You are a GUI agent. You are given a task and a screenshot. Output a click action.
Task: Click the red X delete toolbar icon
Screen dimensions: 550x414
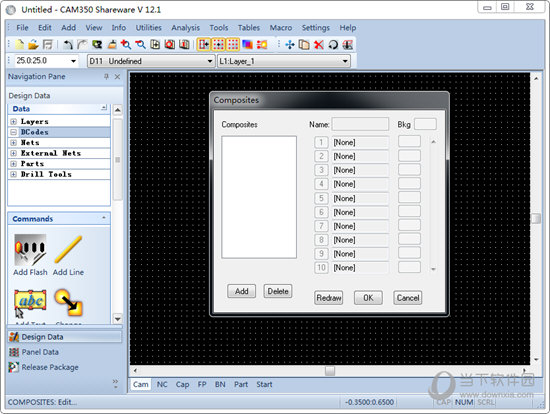(318, 45)
